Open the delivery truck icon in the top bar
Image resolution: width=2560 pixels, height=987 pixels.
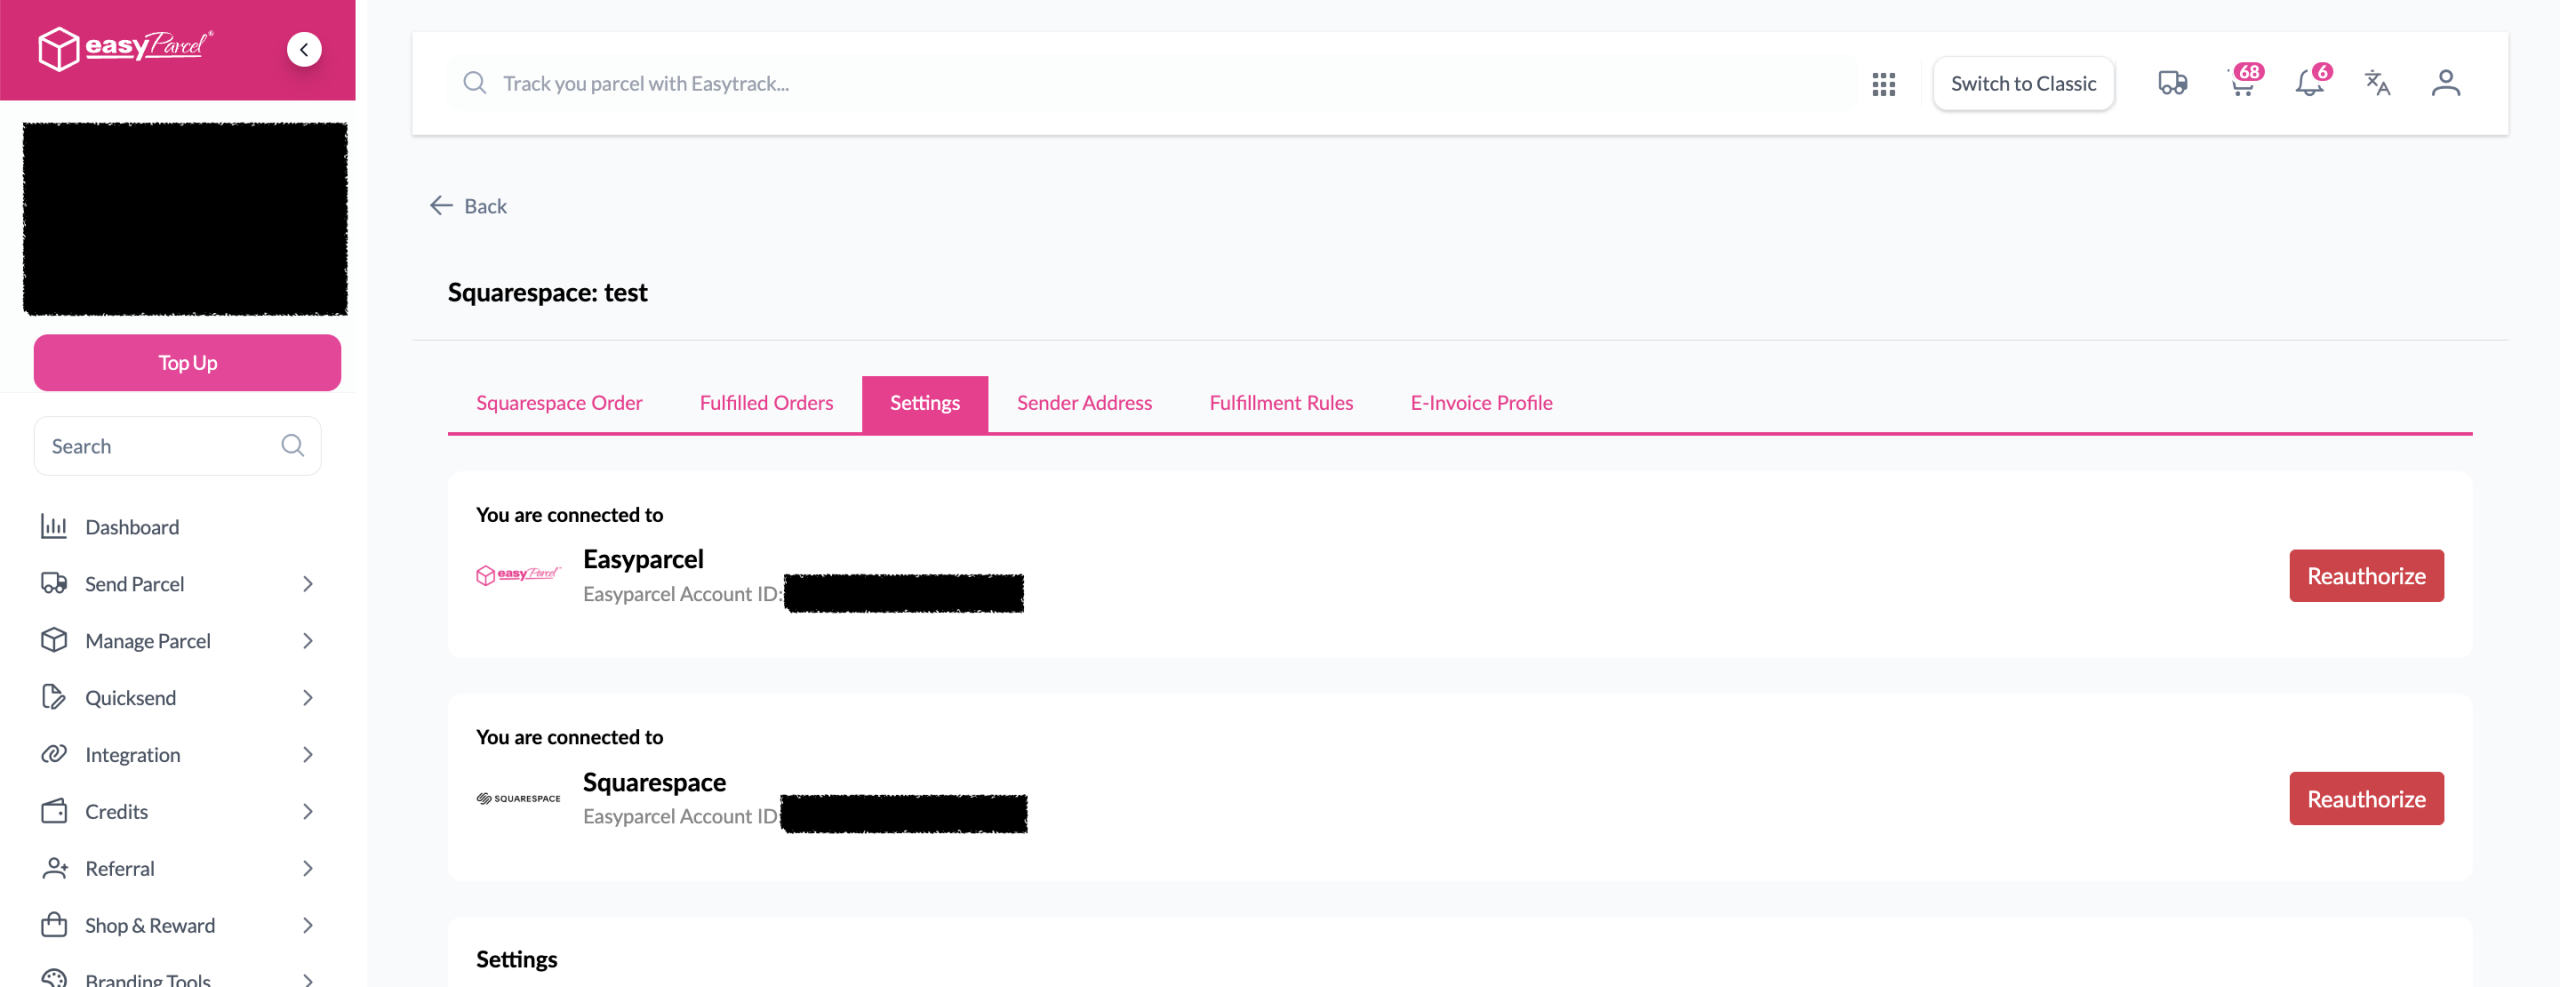pyautogui.click(x=2172, y=83)
